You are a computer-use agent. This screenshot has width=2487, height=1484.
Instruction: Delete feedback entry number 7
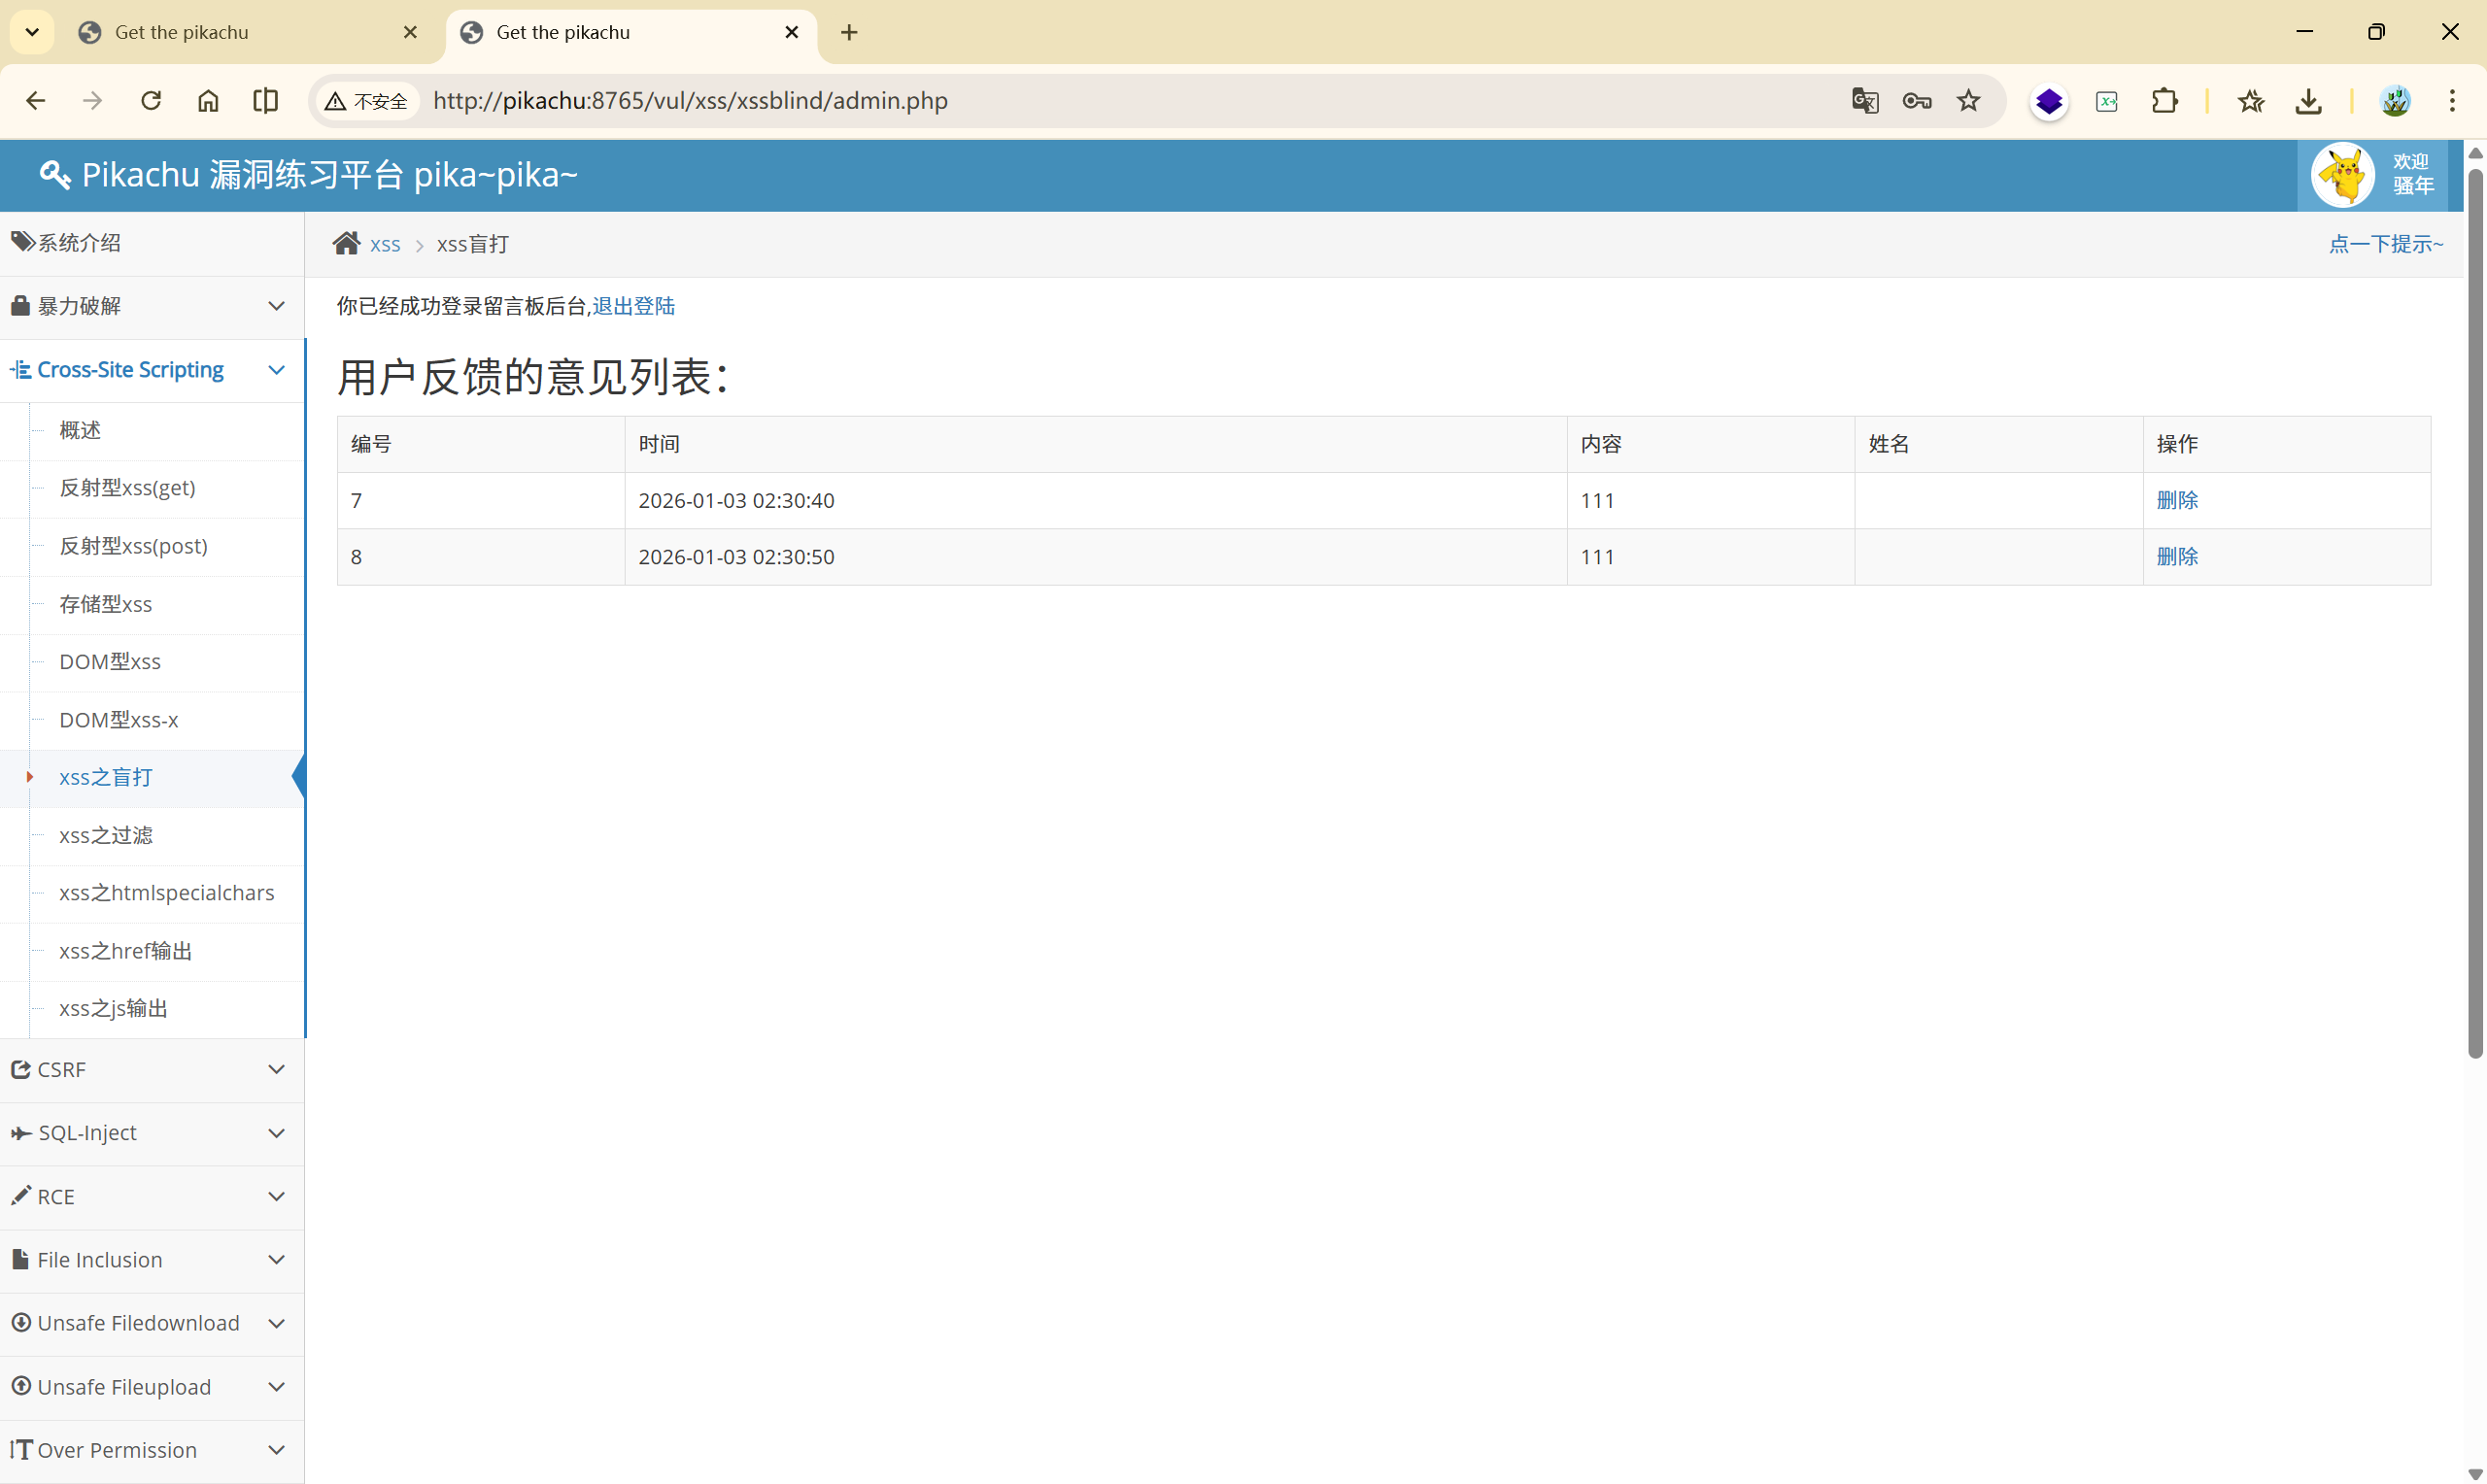(x=2177, y=500)
